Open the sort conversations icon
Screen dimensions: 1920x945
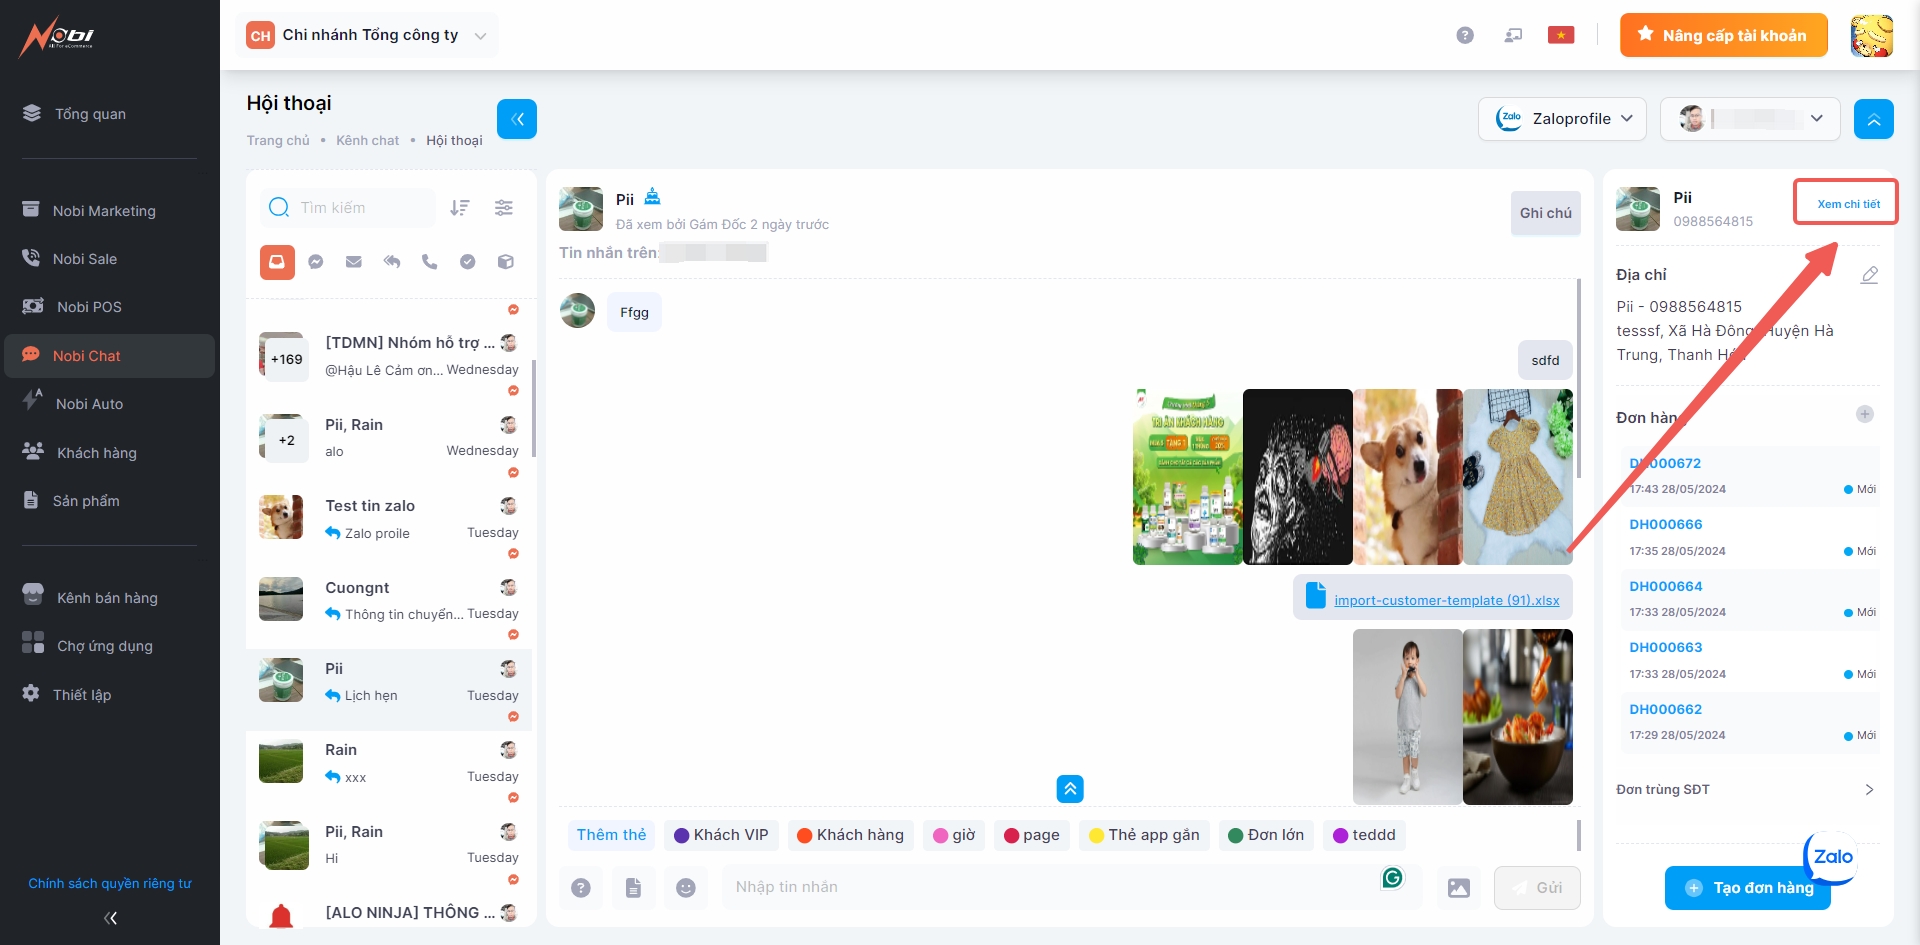(x=460, y=208)
